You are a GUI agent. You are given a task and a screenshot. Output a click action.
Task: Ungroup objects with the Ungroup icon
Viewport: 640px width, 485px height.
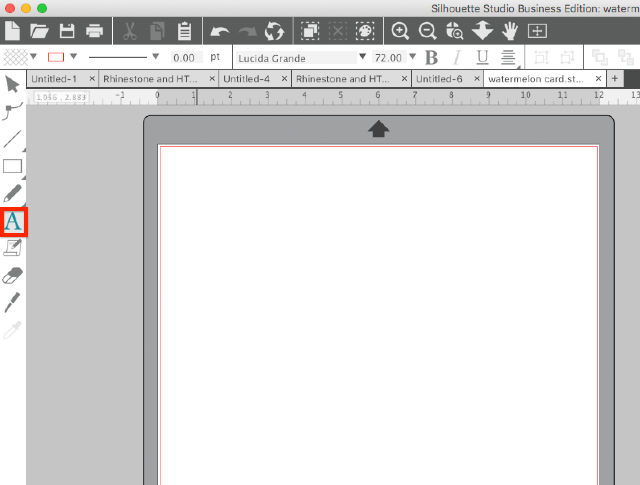(x=568, y=58)
